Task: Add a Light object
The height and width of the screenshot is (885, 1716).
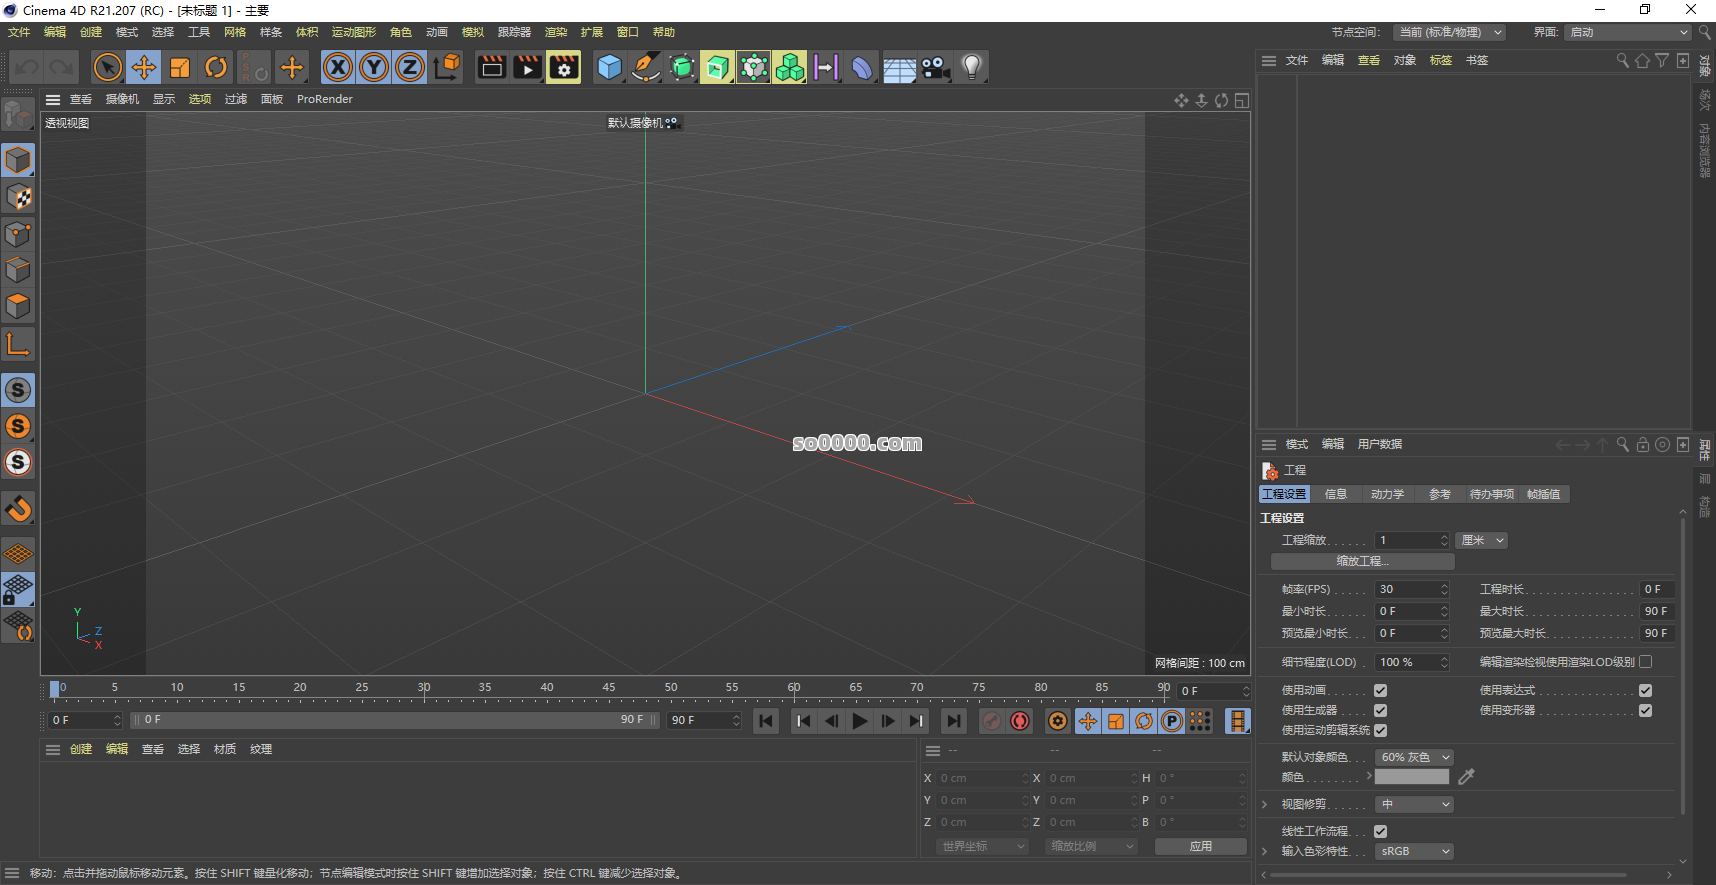Action: point(971,67)
